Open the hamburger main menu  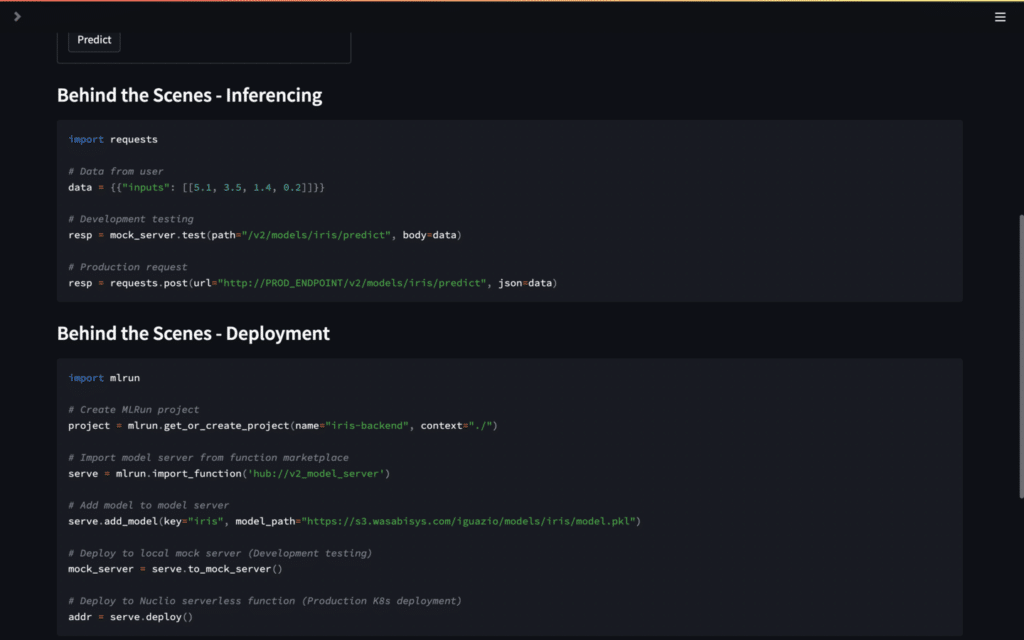click(1000, 17)
